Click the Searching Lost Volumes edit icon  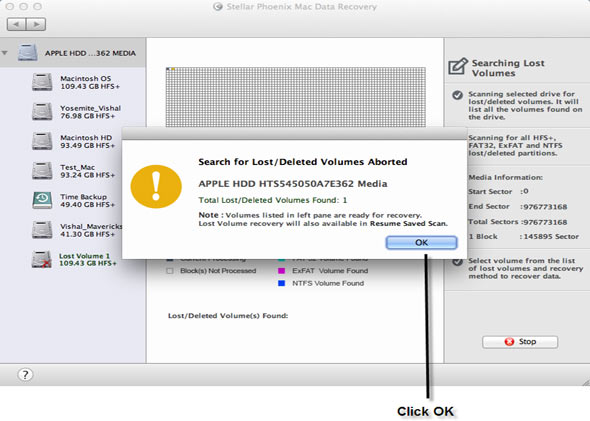tap(458, 67)
